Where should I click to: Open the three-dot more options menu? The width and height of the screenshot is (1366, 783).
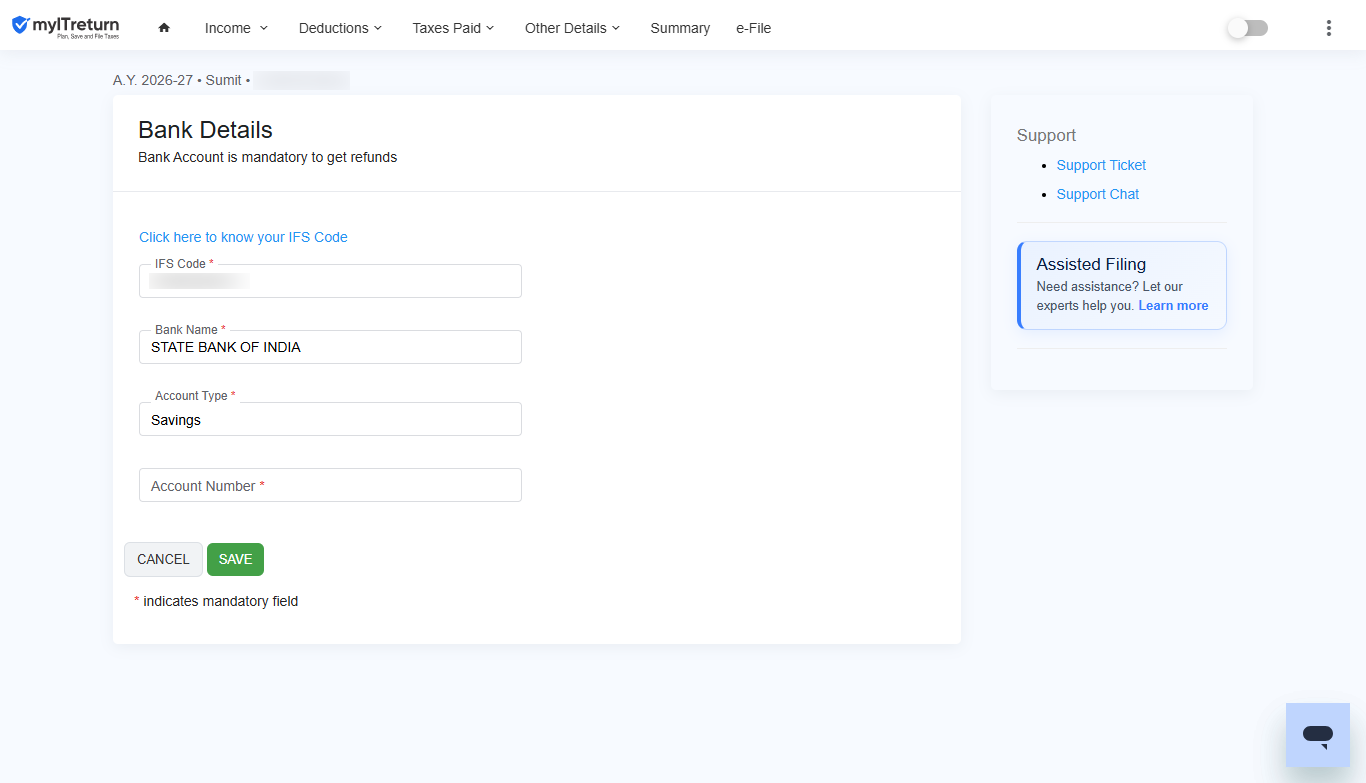click(1328, 28)
